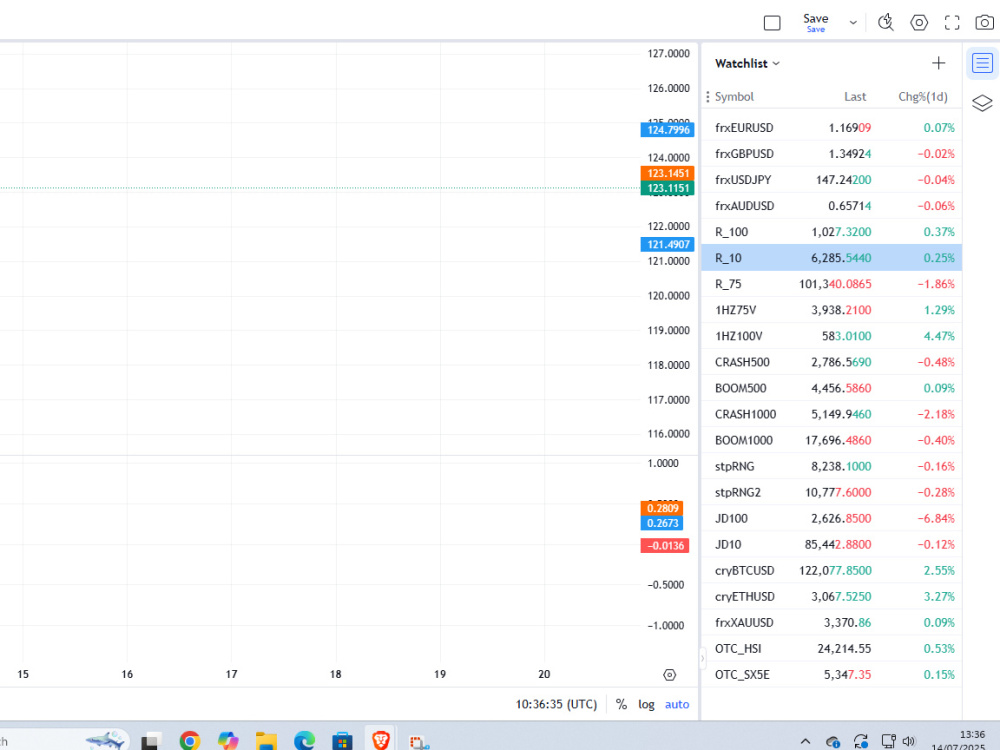The image size is (1000, 750).
Task: Toggle percent scale mode
Action: coord(621,704)
